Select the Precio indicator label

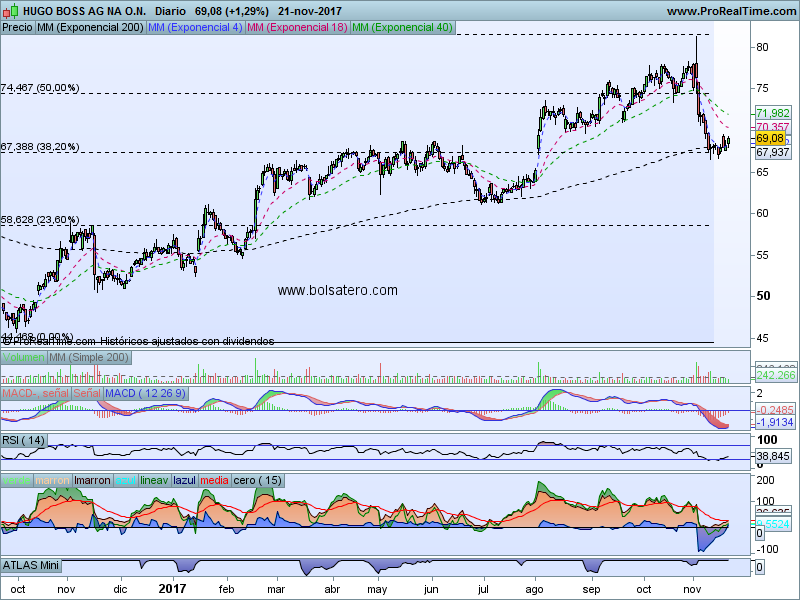pyautogui.click(x=17, y=27)
